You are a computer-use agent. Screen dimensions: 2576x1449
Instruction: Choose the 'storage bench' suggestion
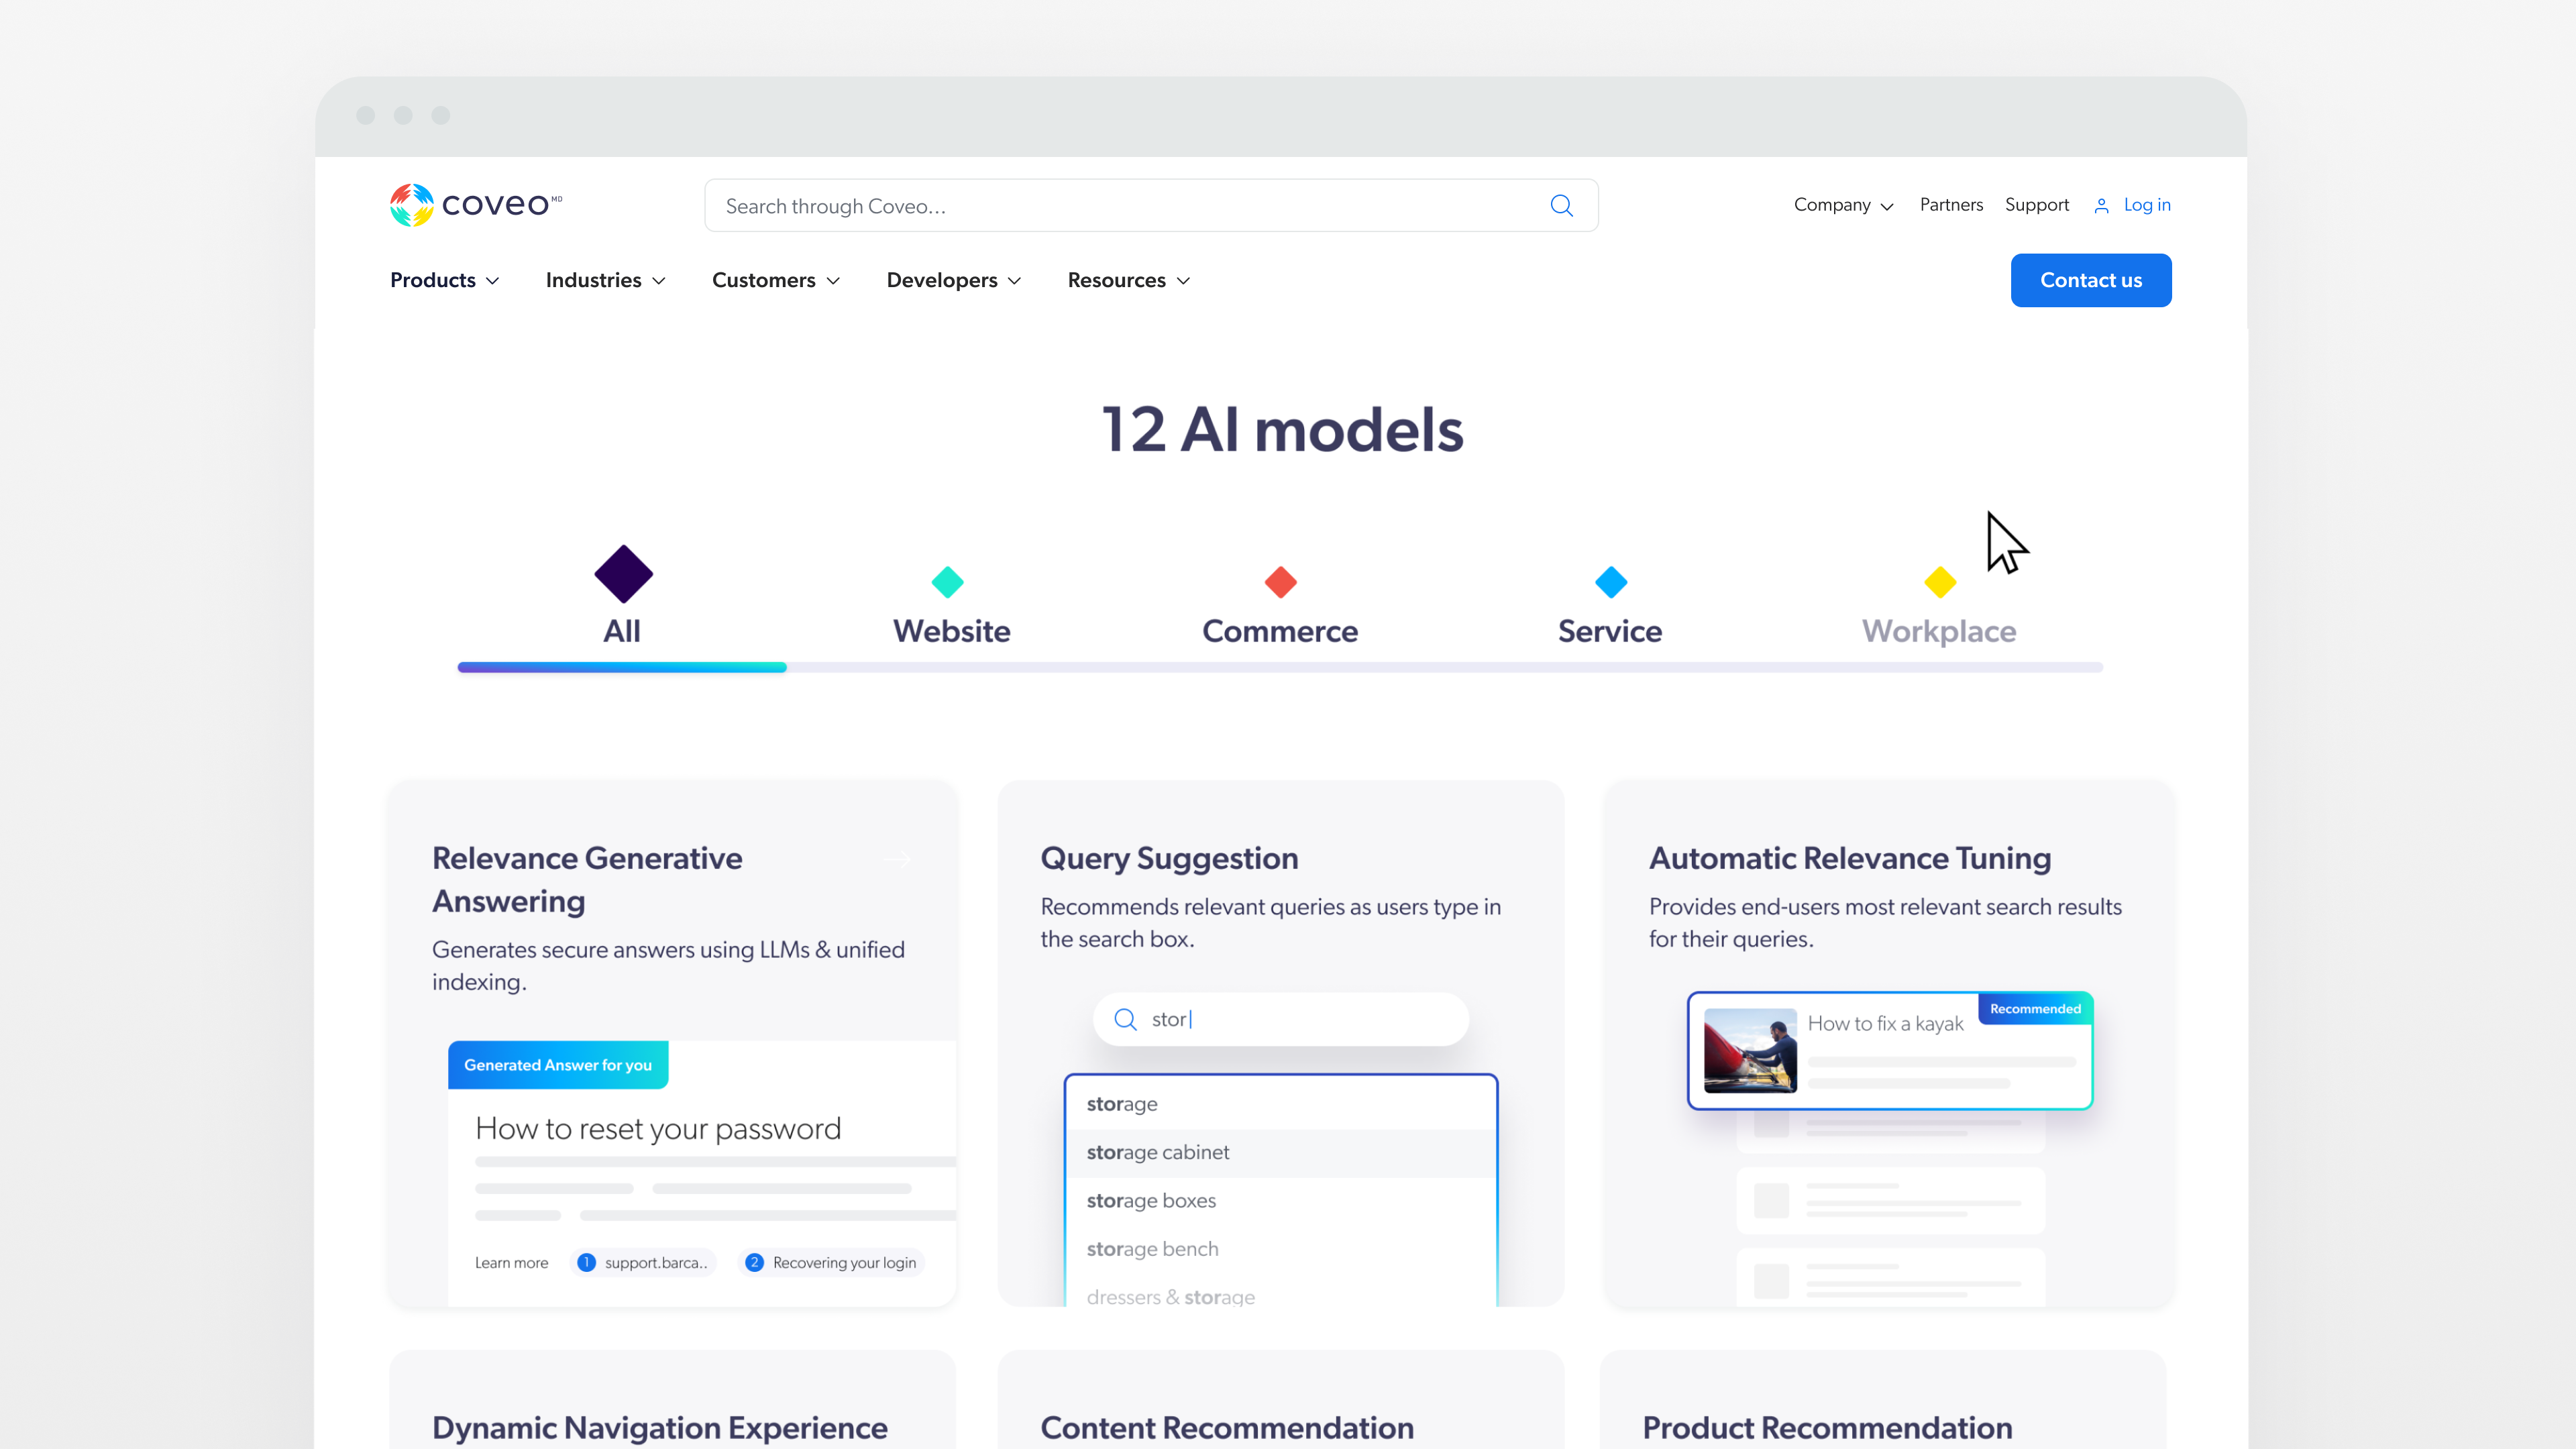[x=1280, y=1249]
